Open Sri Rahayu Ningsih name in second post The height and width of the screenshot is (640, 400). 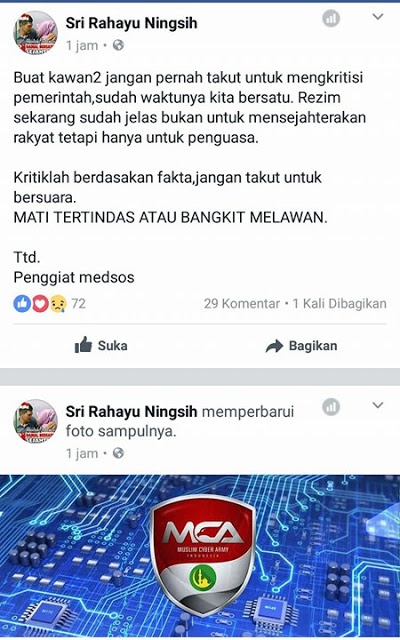(x=131, y=411)
